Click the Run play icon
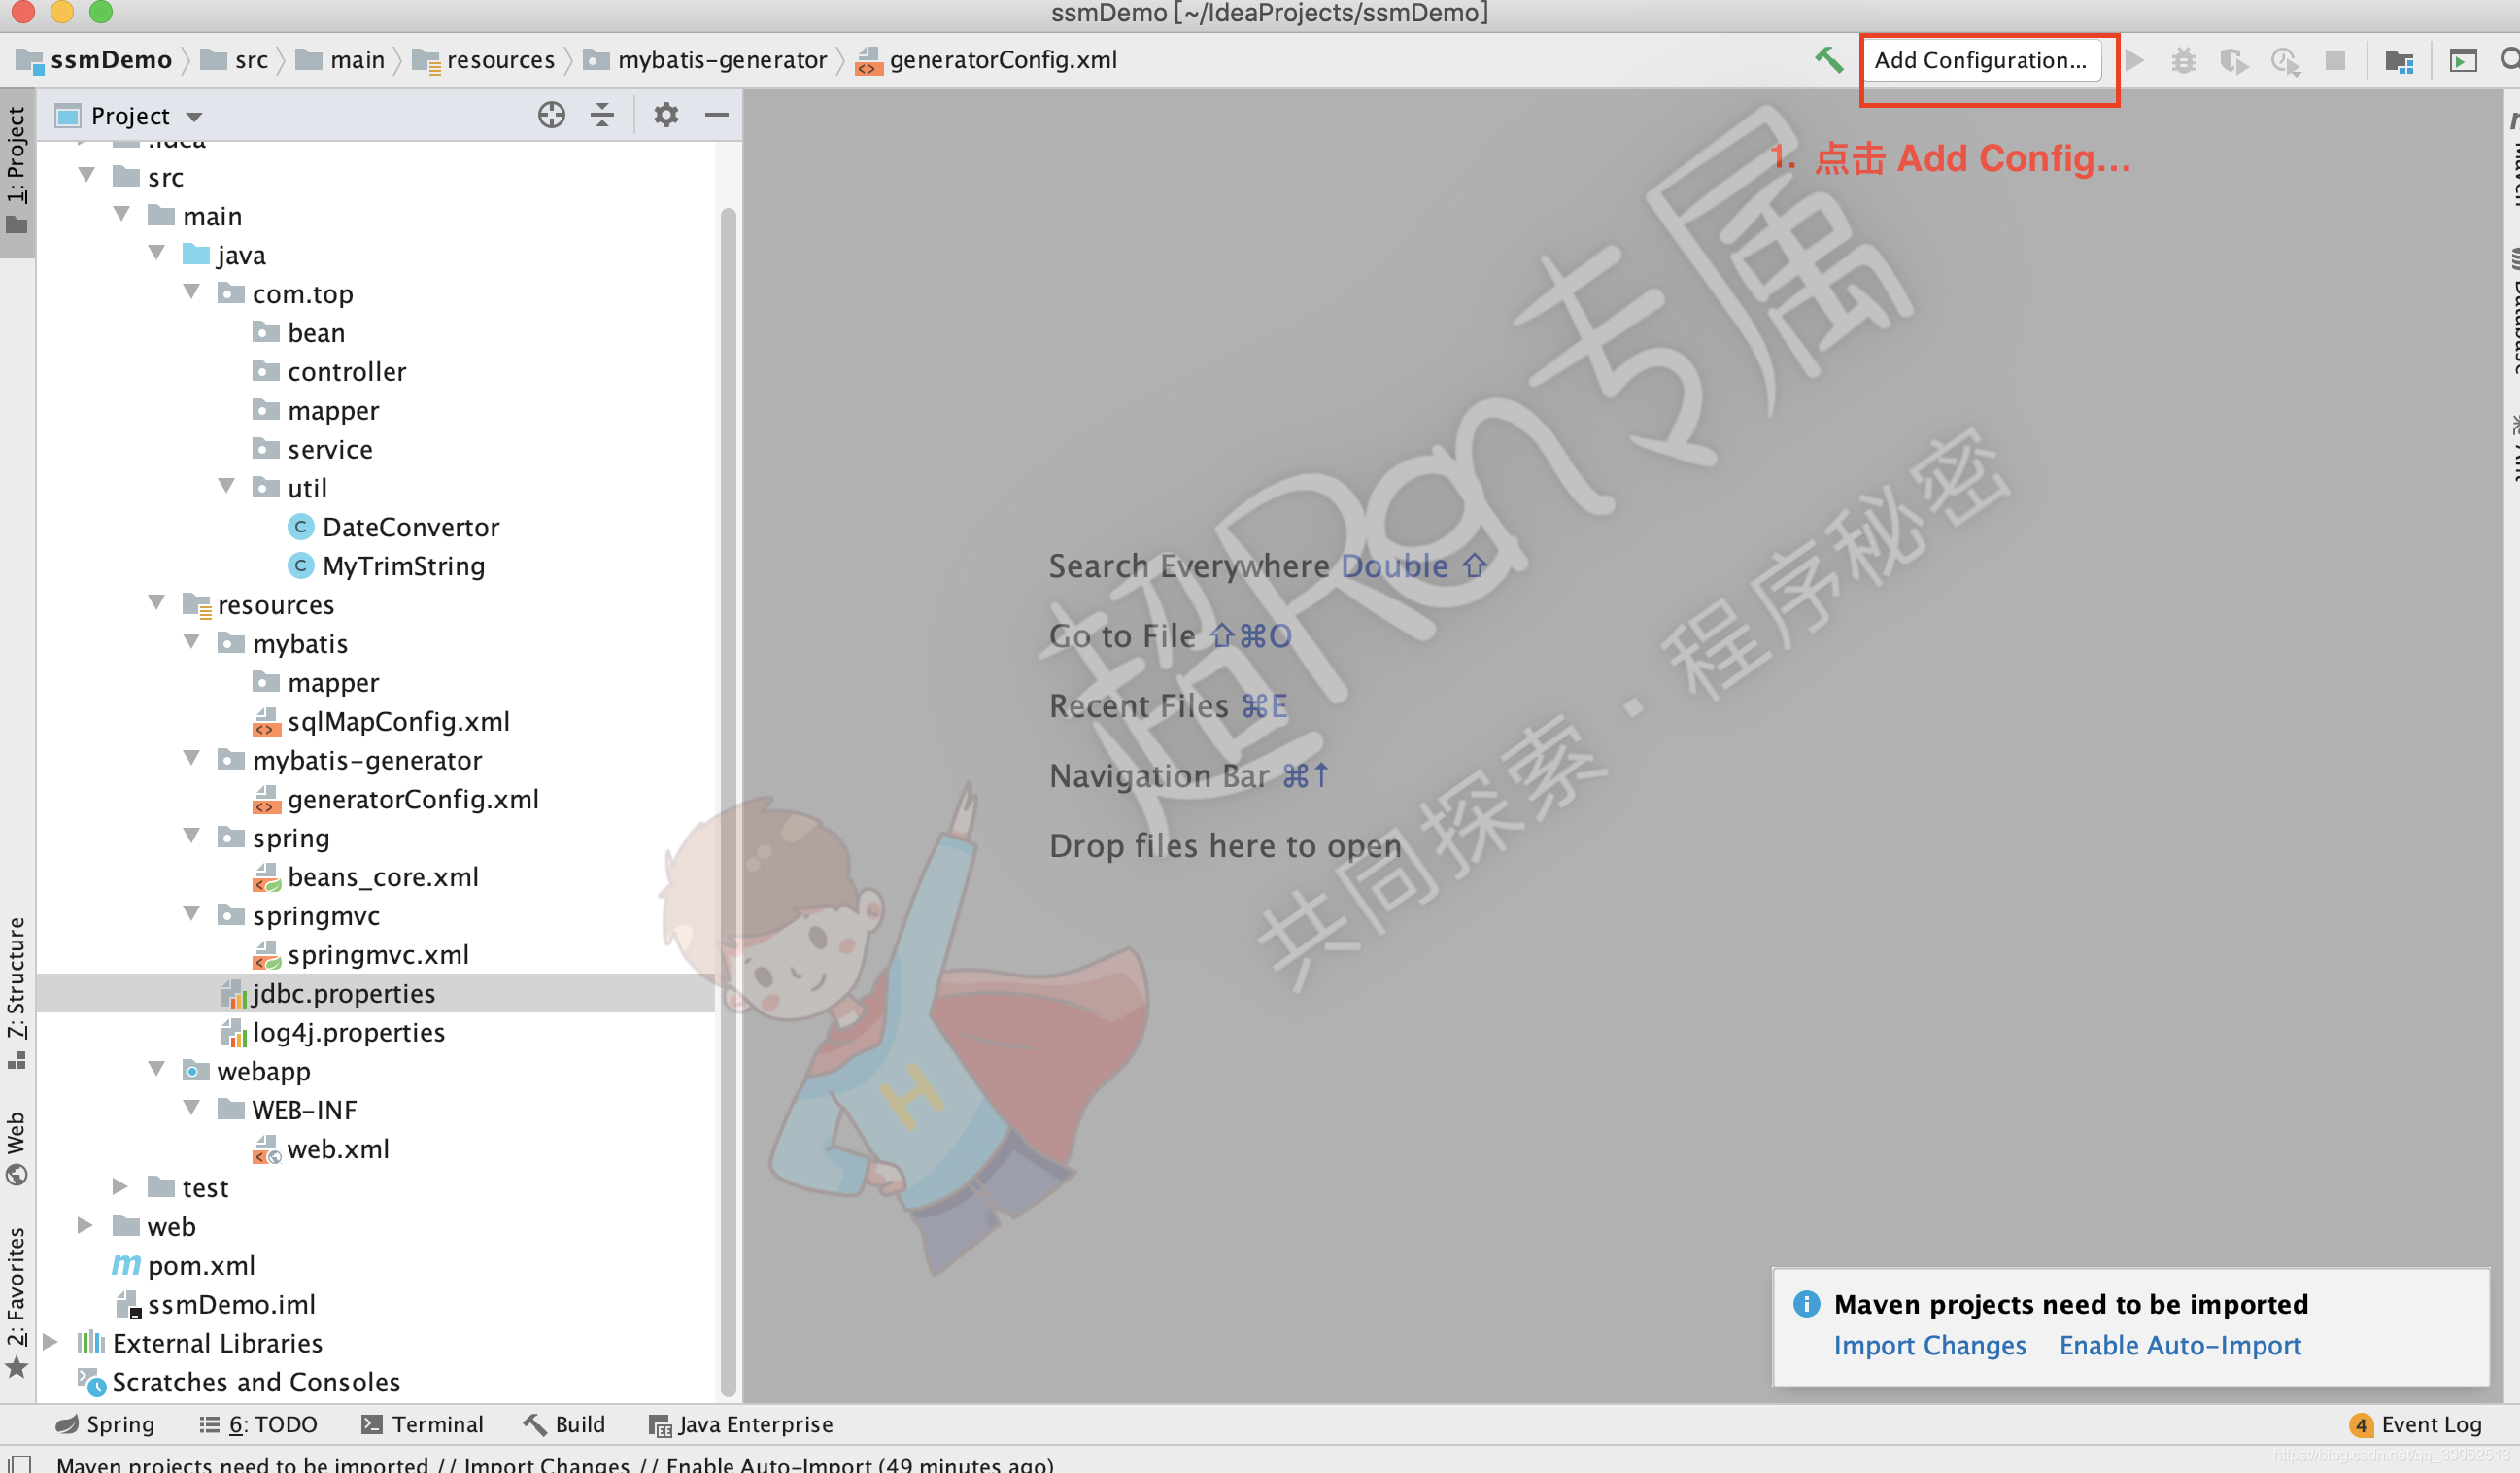Viewport: 2520px width, 1473px height. 2134,60
